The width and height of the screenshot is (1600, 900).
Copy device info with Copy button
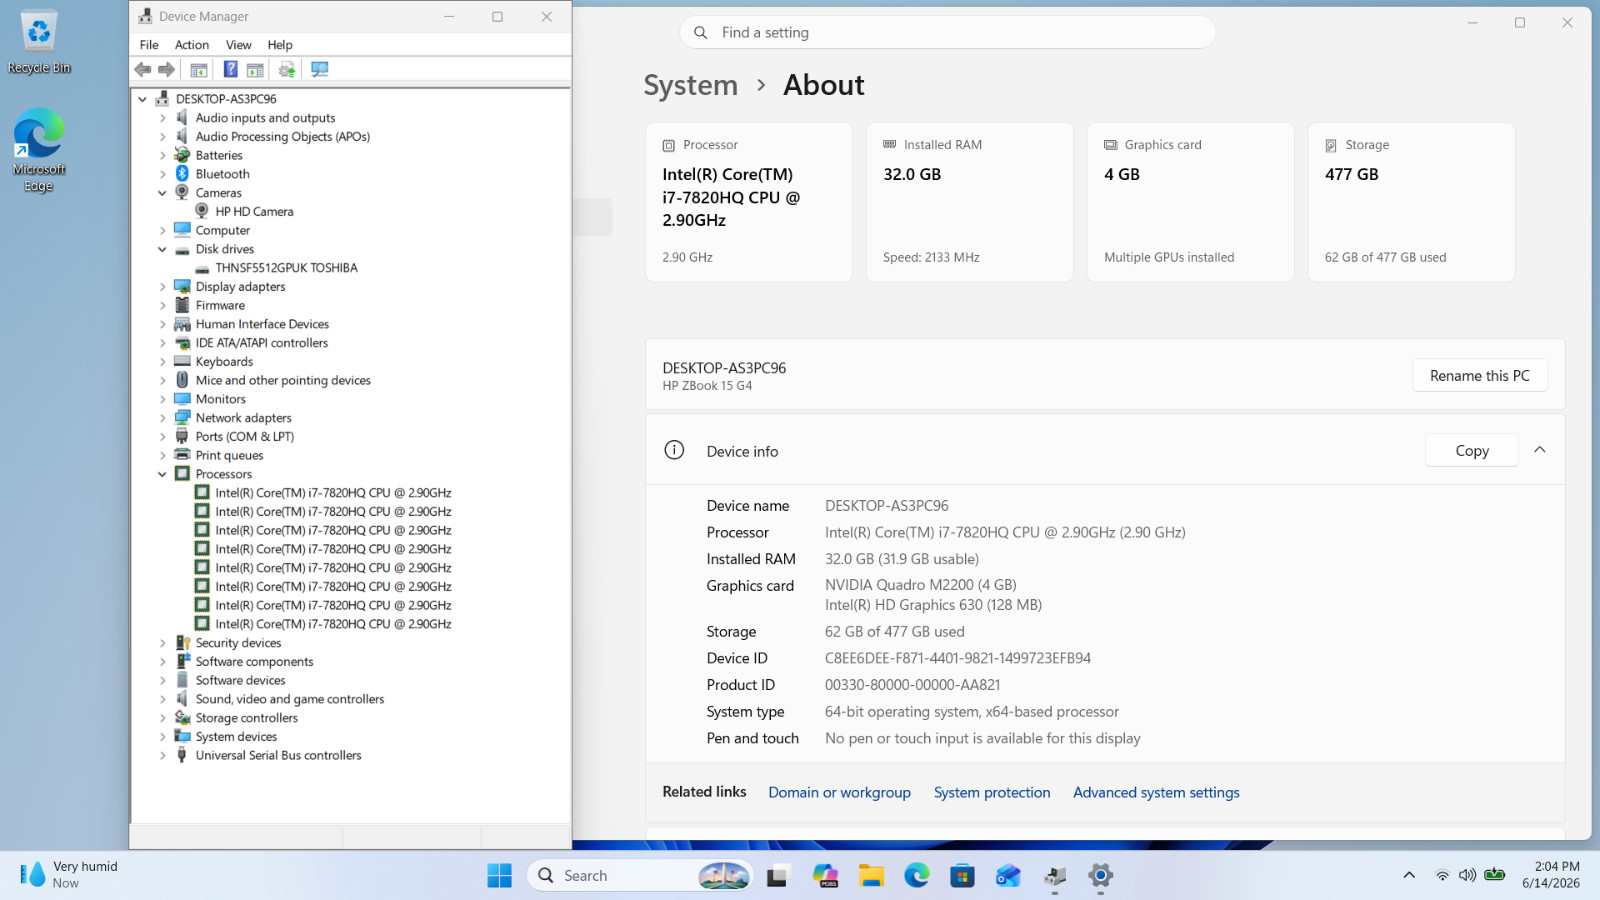1472,451
